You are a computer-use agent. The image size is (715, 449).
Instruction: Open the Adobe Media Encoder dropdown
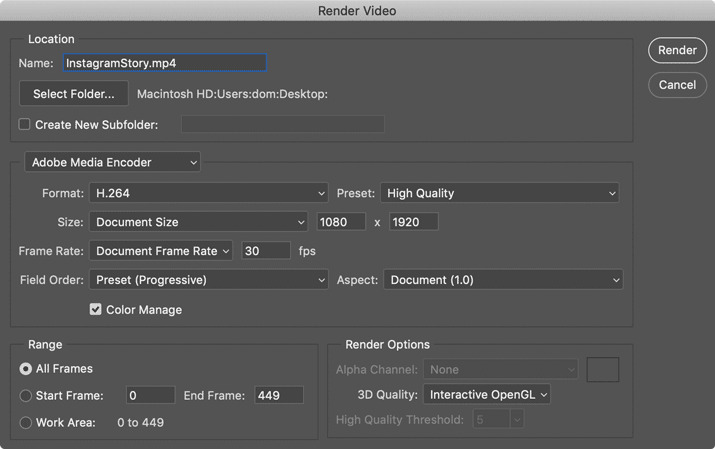(x=113, y=162)
